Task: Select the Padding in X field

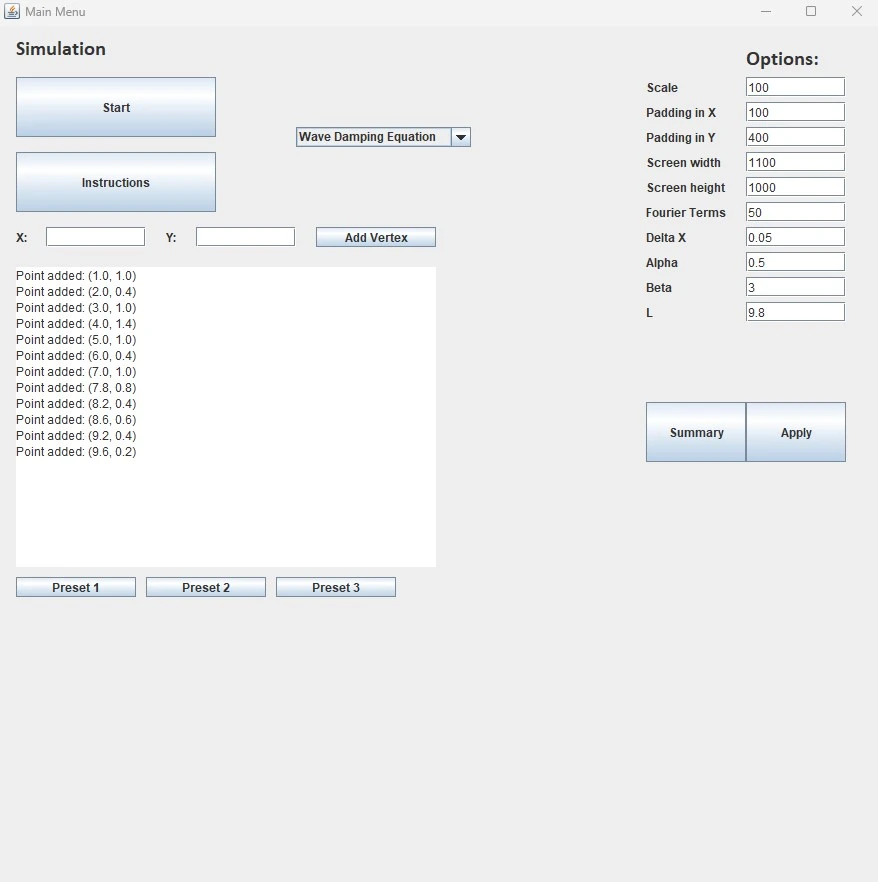Action: [x=795, y=112]
